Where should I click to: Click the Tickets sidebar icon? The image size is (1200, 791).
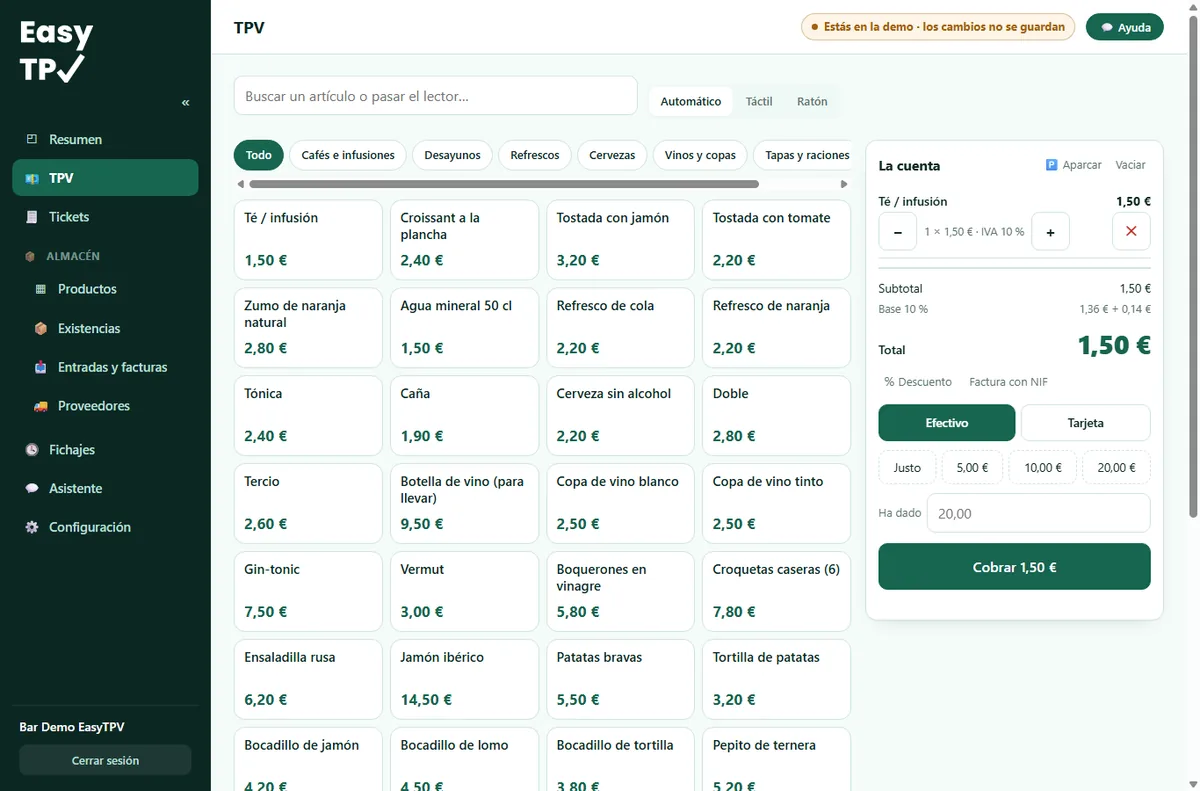point(32,217)
